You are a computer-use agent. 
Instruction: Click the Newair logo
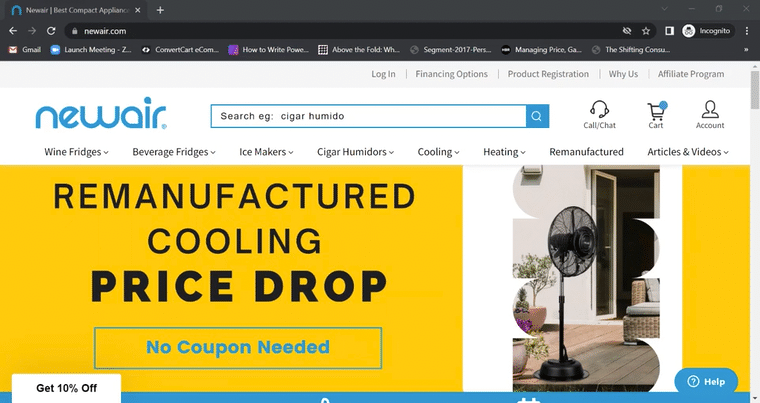101,116
